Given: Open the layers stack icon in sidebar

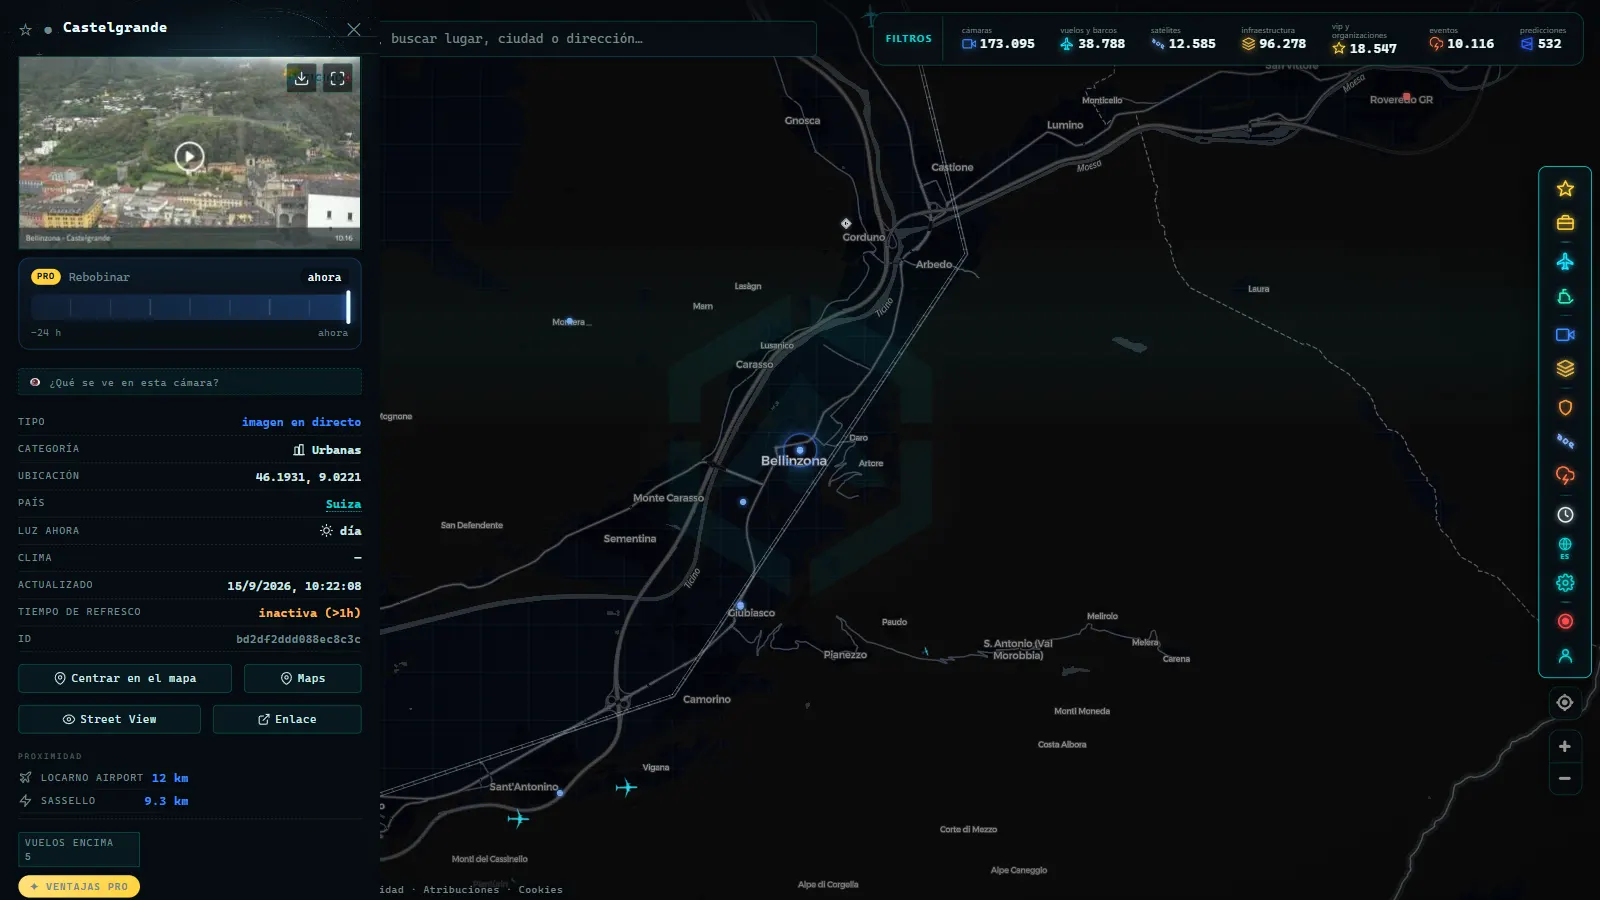Looking at the screenshot, I should coord(1565,368).
